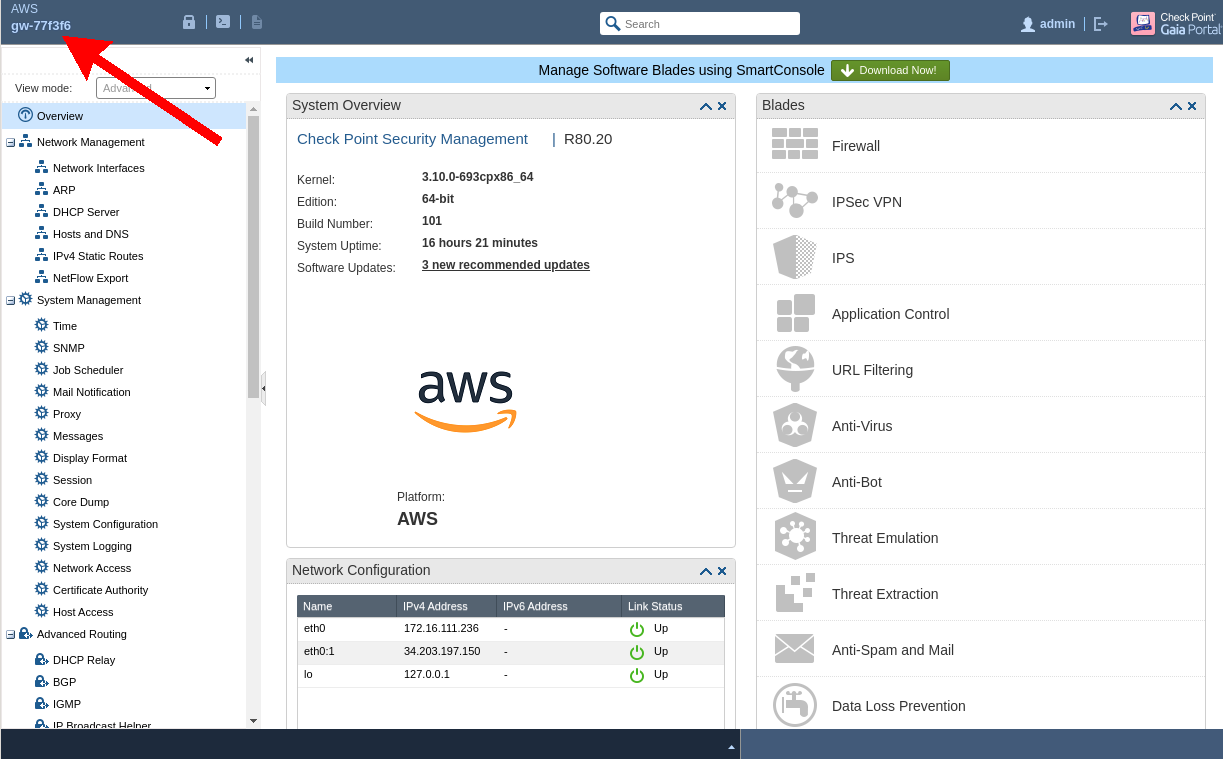Click the Threat Extraction blade icon
This screenshot has height=759, width=1223.
coord(795,593)
